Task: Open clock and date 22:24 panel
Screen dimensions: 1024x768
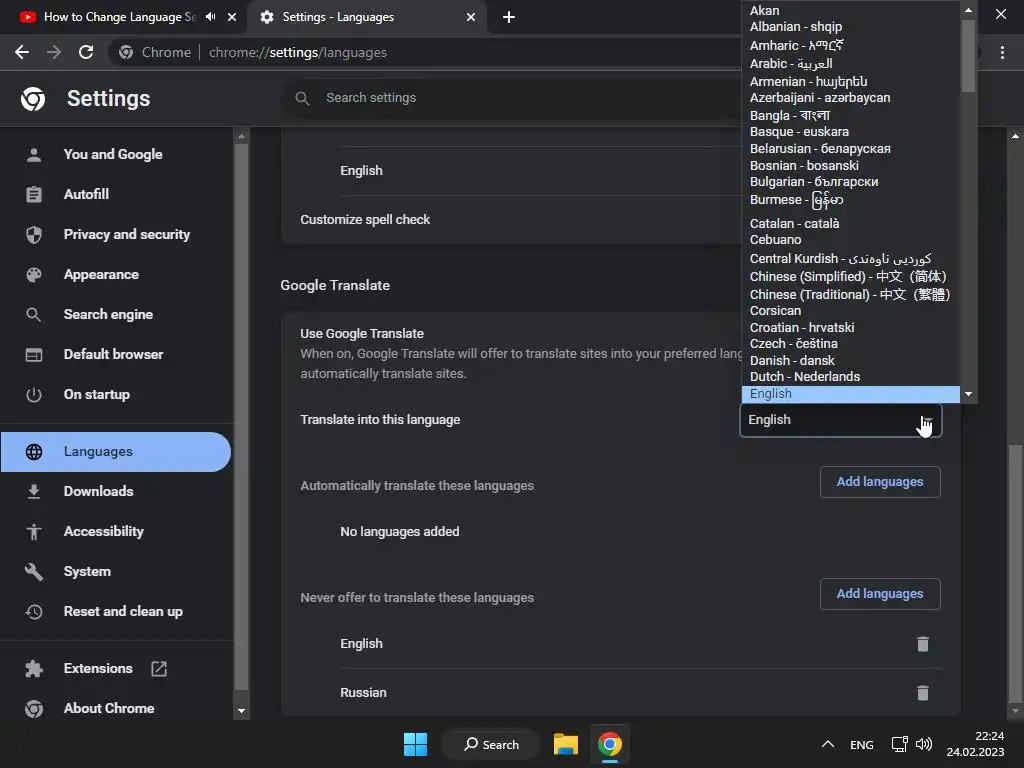Action: coord(976,744)
